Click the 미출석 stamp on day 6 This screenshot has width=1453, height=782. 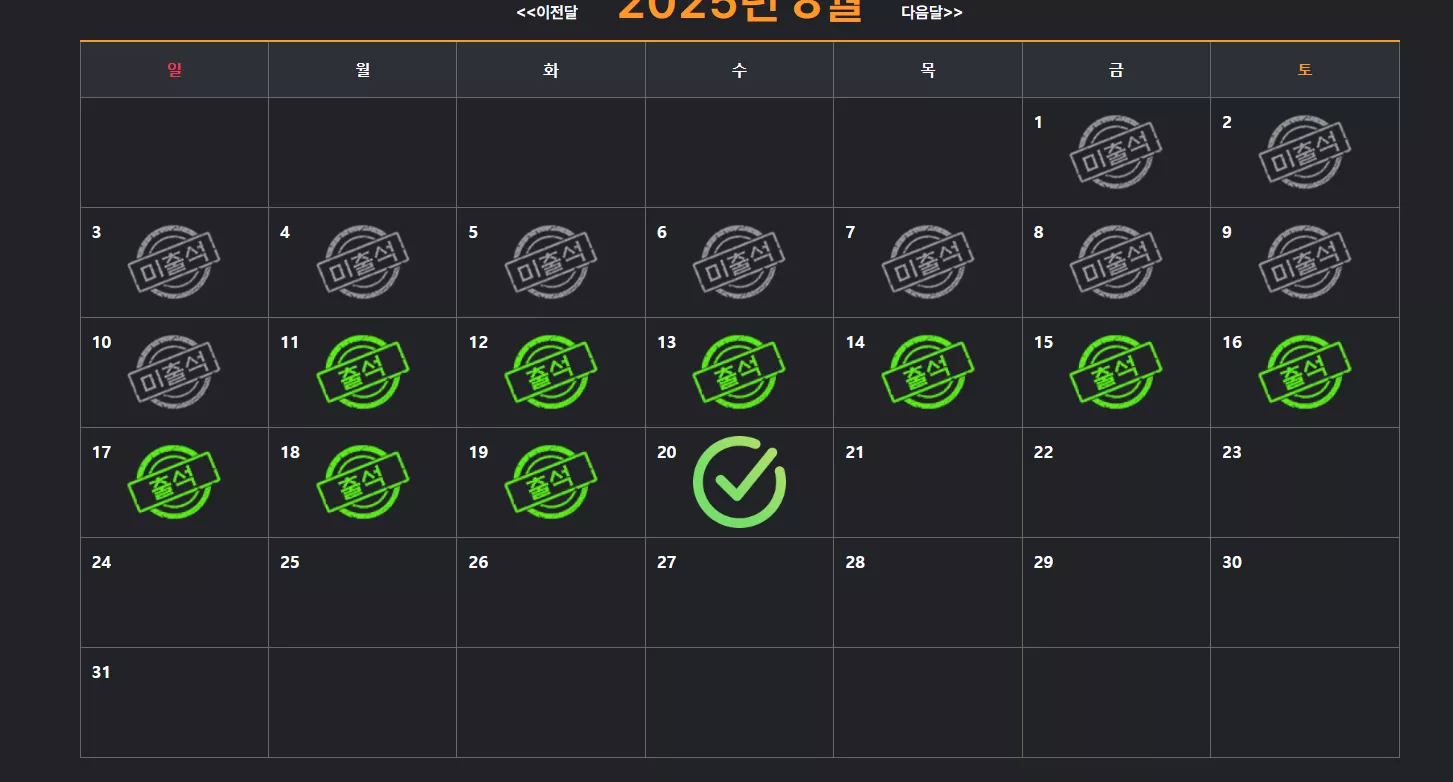pyautogui.click(x=739, y=262)
